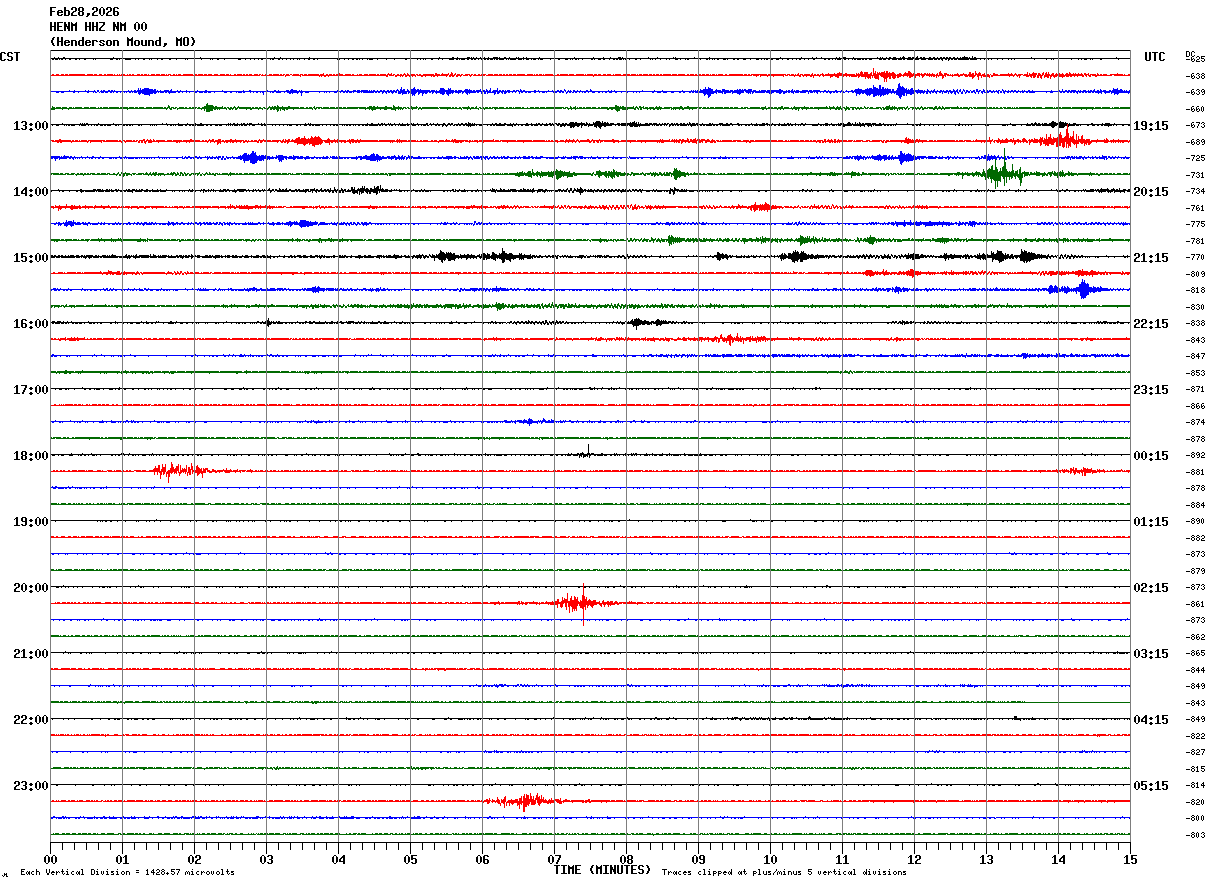This screenshot has width=1210, height=886.
Task: Click DC offset value -800
Action: [1194, 819]
